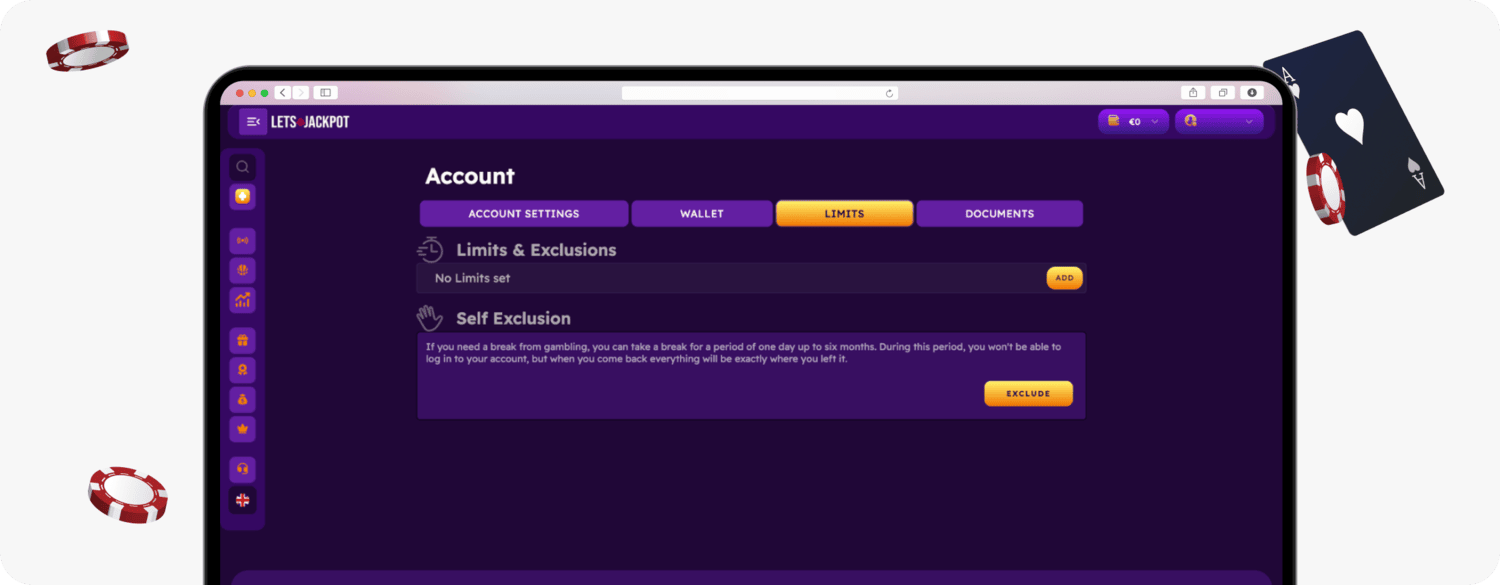Screen dimensions: 1500x585
Task: Expand the user profile dropdown chevron
Action: tap(1248, 122)
